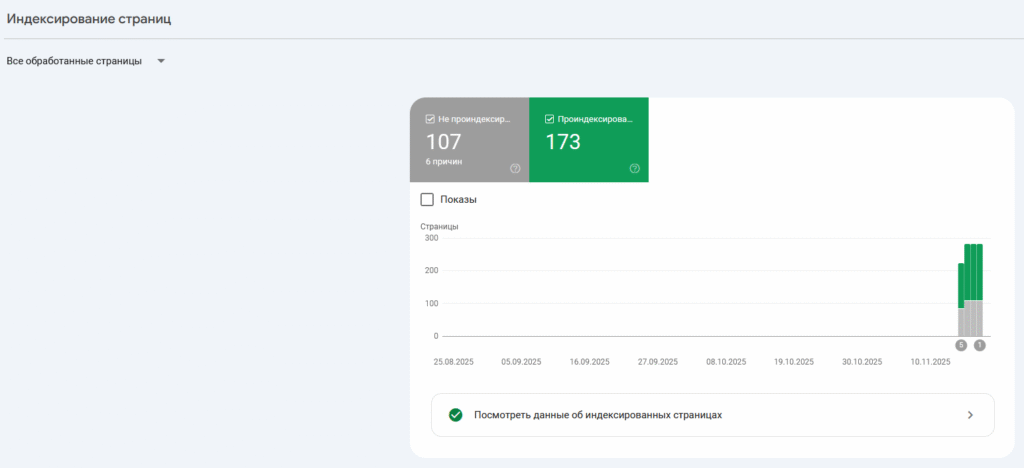Uncheck the Не проиндексировано checkbox
The height and width of the screenshot is (468, 1024).
click(430, 119)
